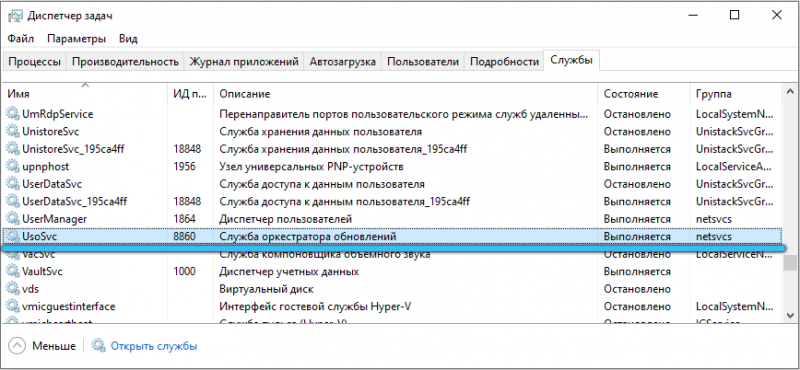800x370 pixels.
Task: Click description Виртуальный диск
Action: tap(266, 289)
